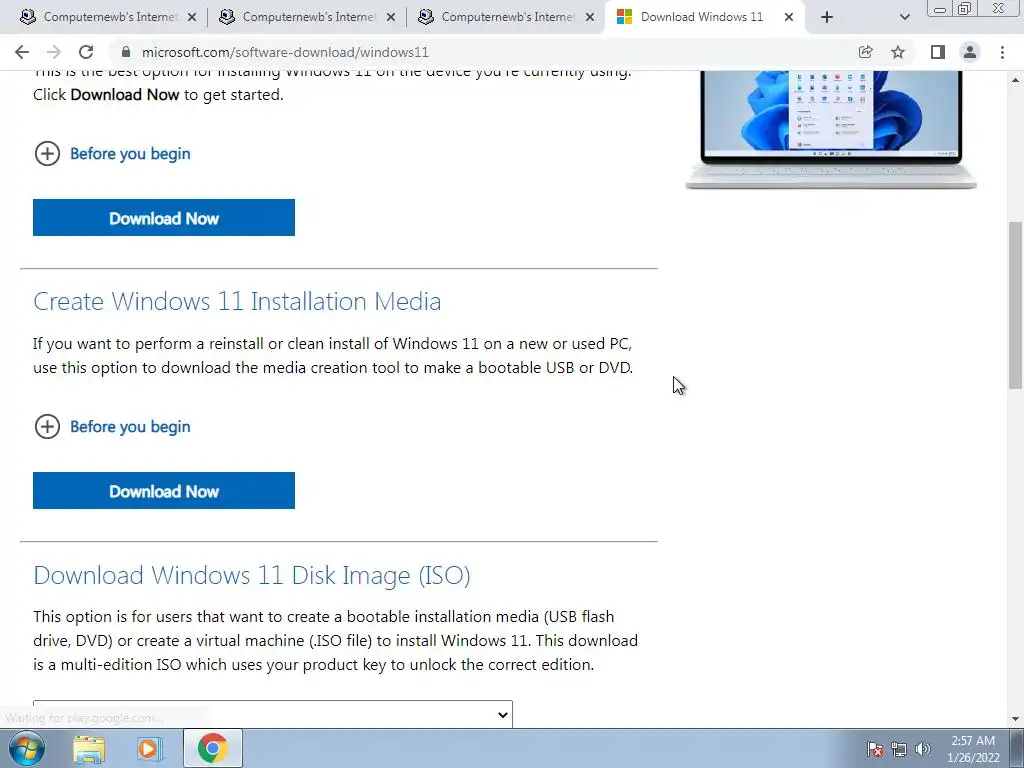The width and height of the screenshot is (1024, 768).
Task: Open Chrome three-dot menu
Action: (x=1002, y=52)
